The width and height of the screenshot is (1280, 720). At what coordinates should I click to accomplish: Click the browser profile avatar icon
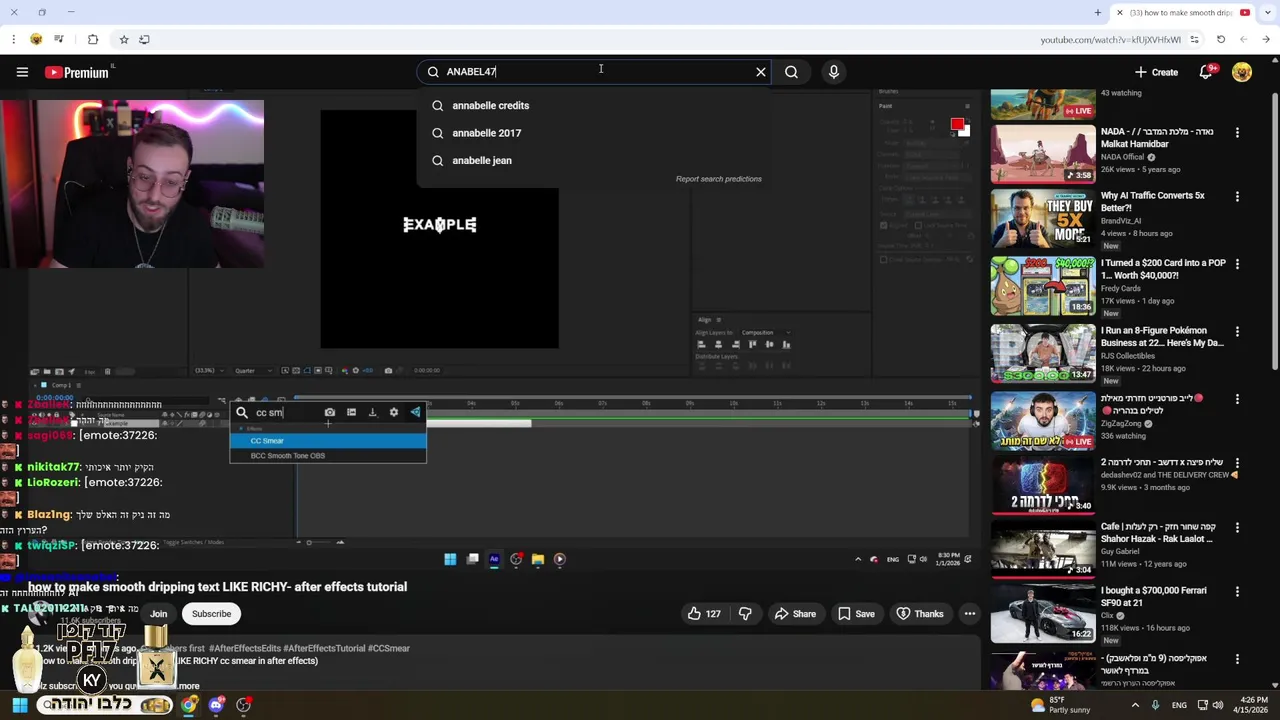point(36,39)
